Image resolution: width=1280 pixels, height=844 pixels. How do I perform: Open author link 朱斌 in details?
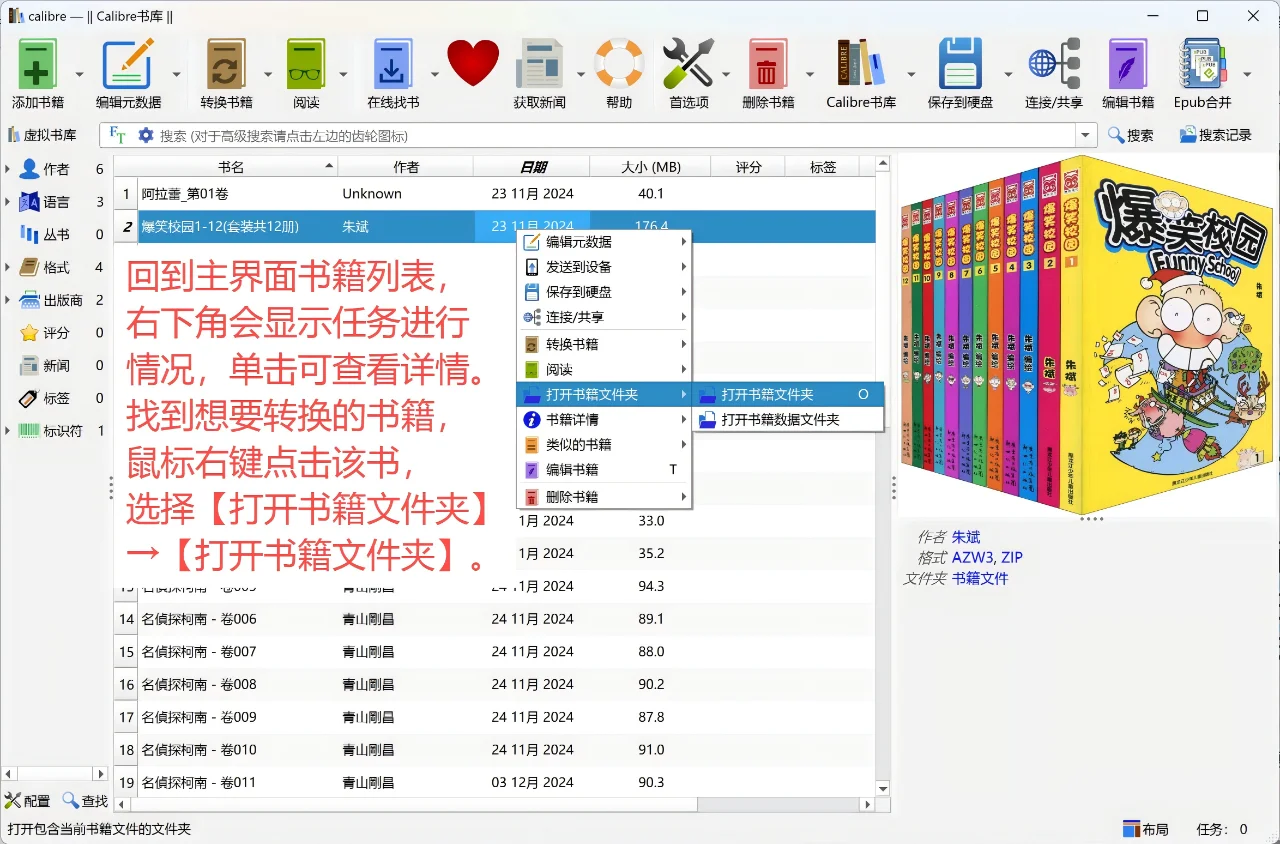tap(966, 537)
